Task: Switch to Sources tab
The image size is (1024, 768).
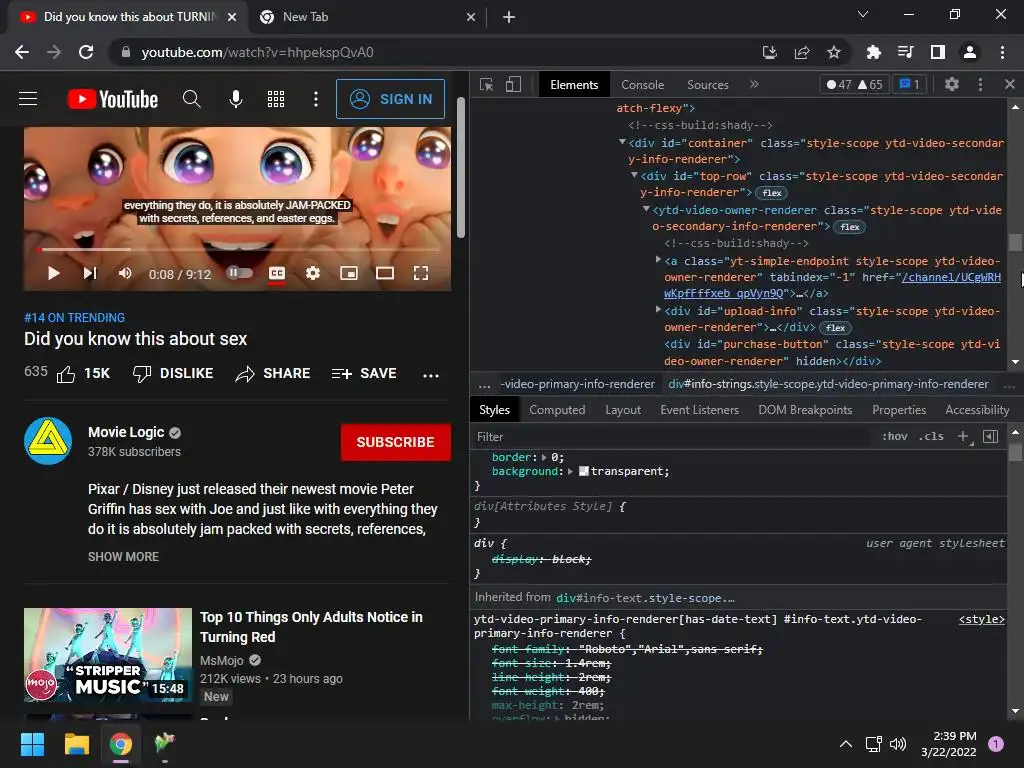Action: [707, 85]
